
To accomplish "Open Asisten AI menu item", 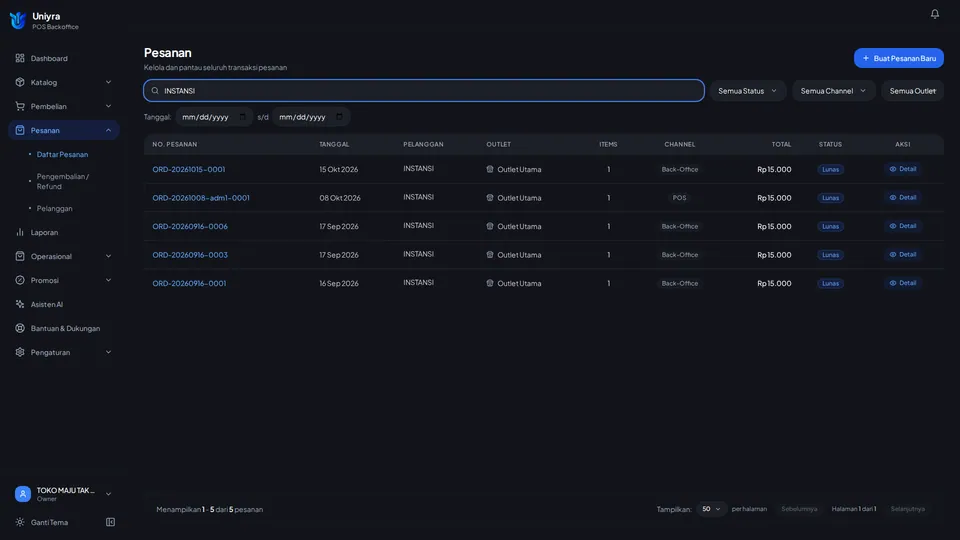I will click(64, 304).
